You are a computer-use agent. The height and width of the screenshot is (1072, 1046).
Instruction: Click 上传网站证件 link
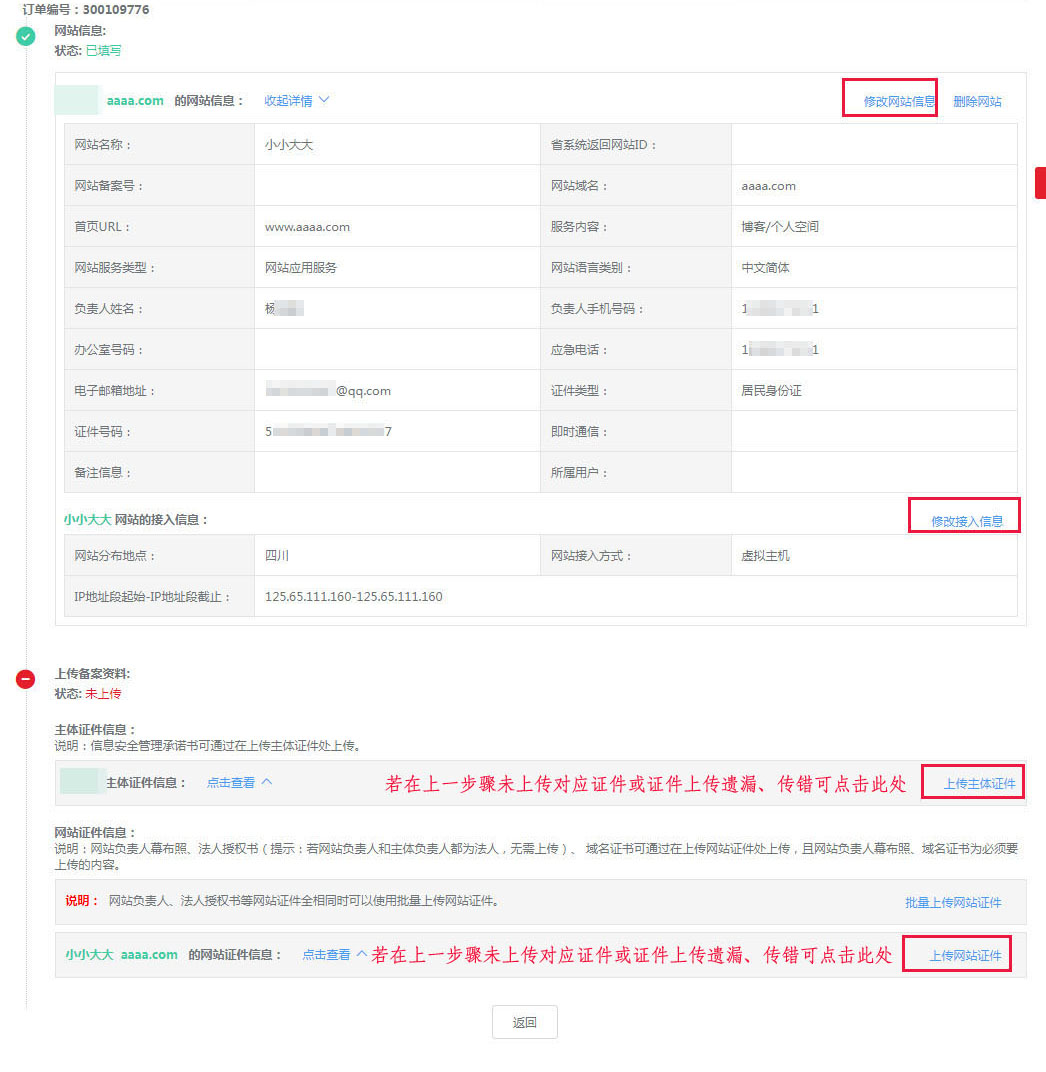click(x=965, y=955)
